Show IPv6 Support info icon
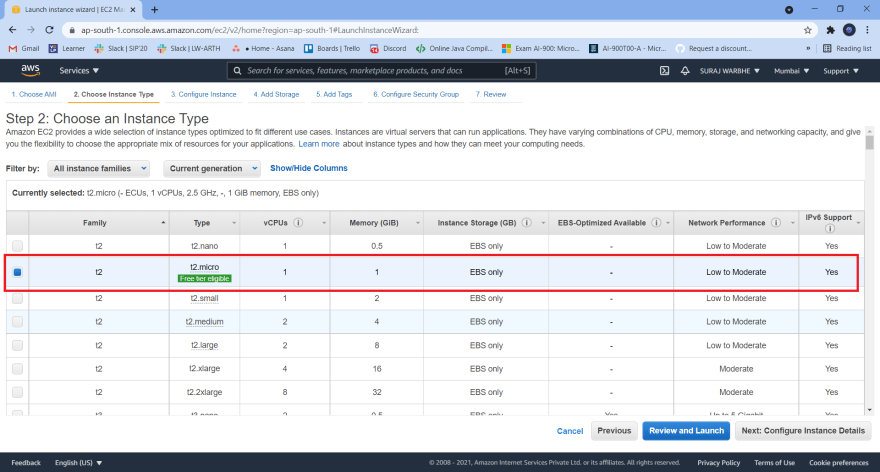This screenshot has width=880, height=472. pyautogui.click(x=829, y=228)
